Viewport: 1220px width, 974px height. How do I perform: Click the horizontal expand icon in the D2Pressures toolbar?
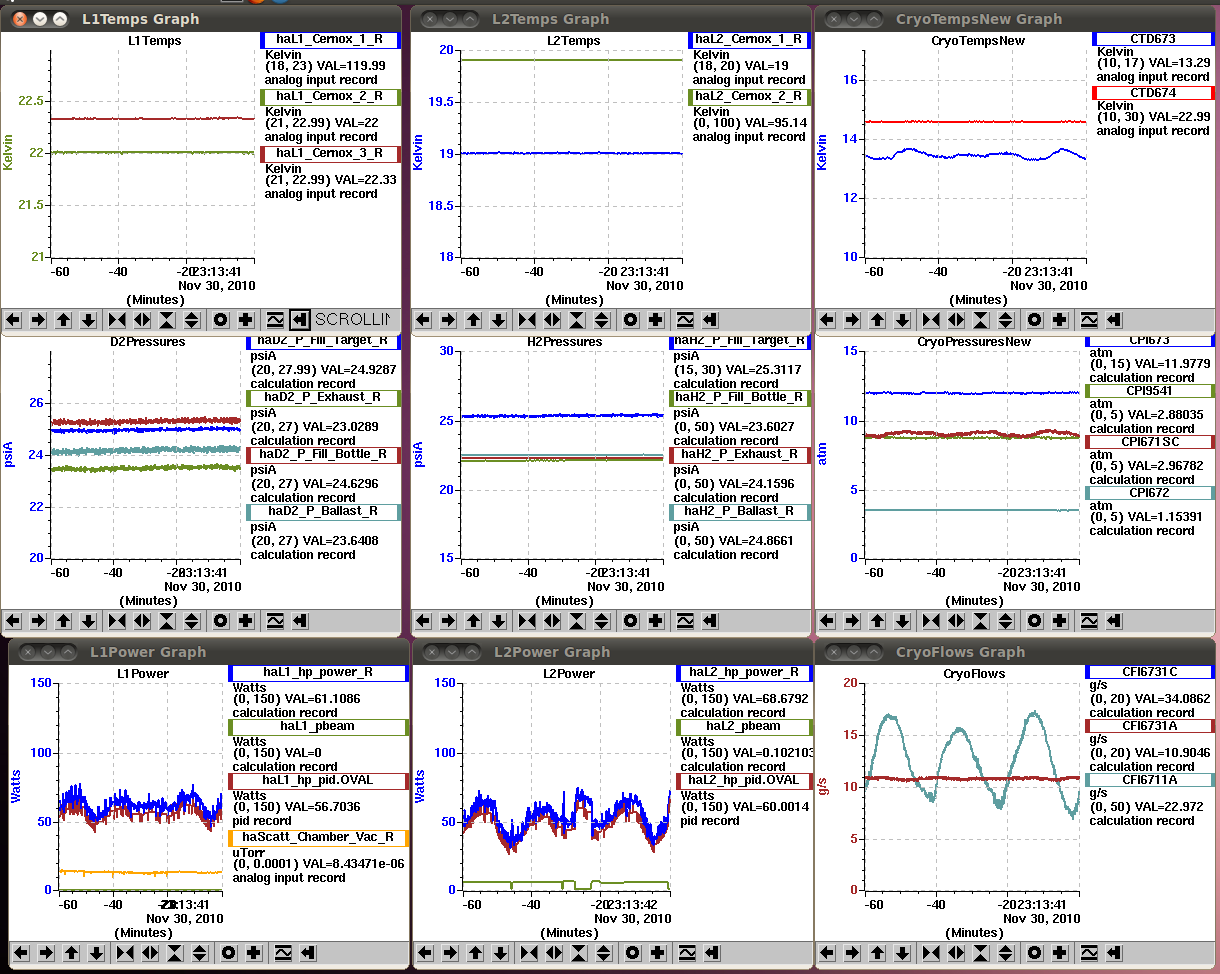pyautogui.click(x=143, y=621)
